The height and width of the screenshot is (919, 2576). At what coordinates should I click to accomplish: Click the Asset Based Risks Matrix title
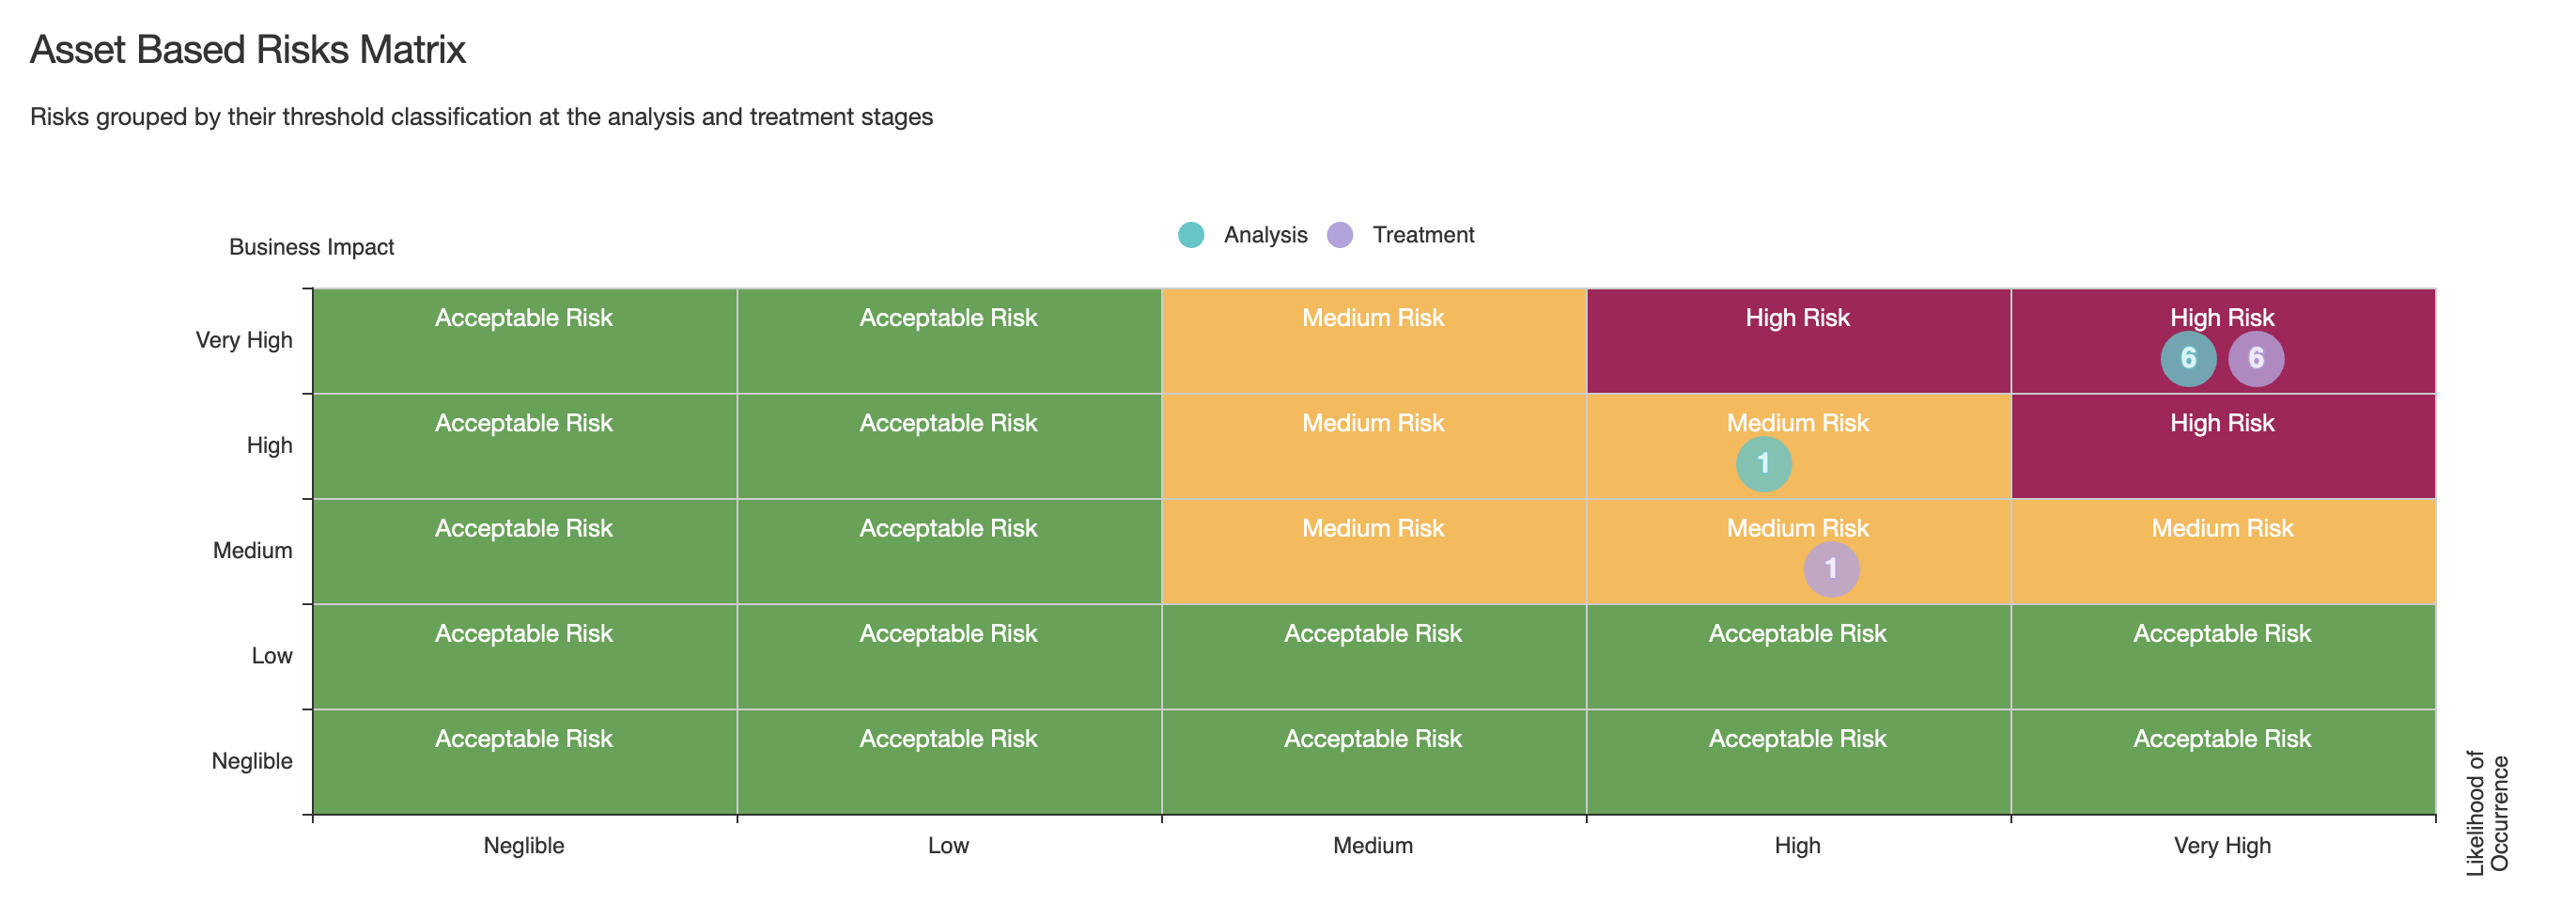[x=248, y=50]
